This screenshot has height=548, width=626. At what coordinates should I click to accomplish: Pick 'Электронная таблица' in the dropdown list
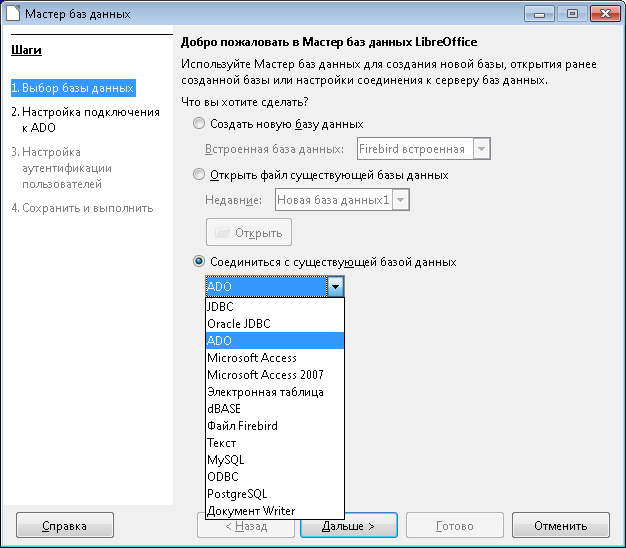(x=275, y=392)
